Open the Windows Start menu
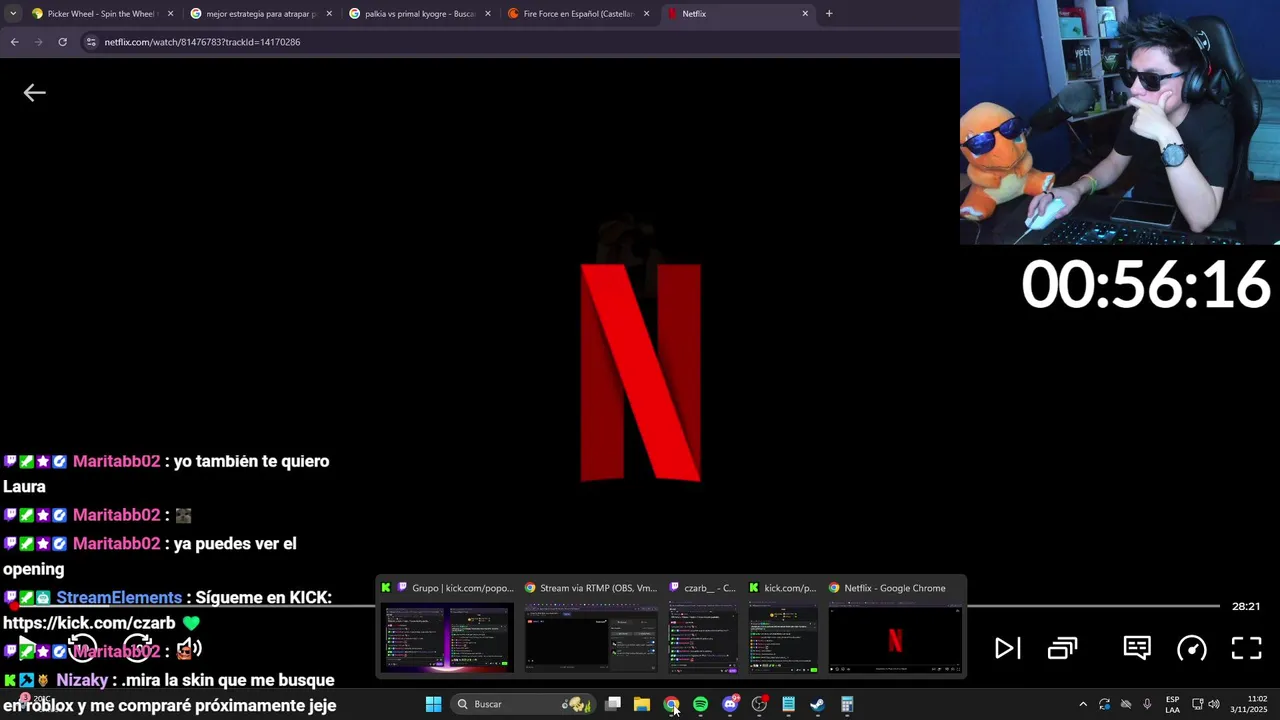 pos(433,704)
